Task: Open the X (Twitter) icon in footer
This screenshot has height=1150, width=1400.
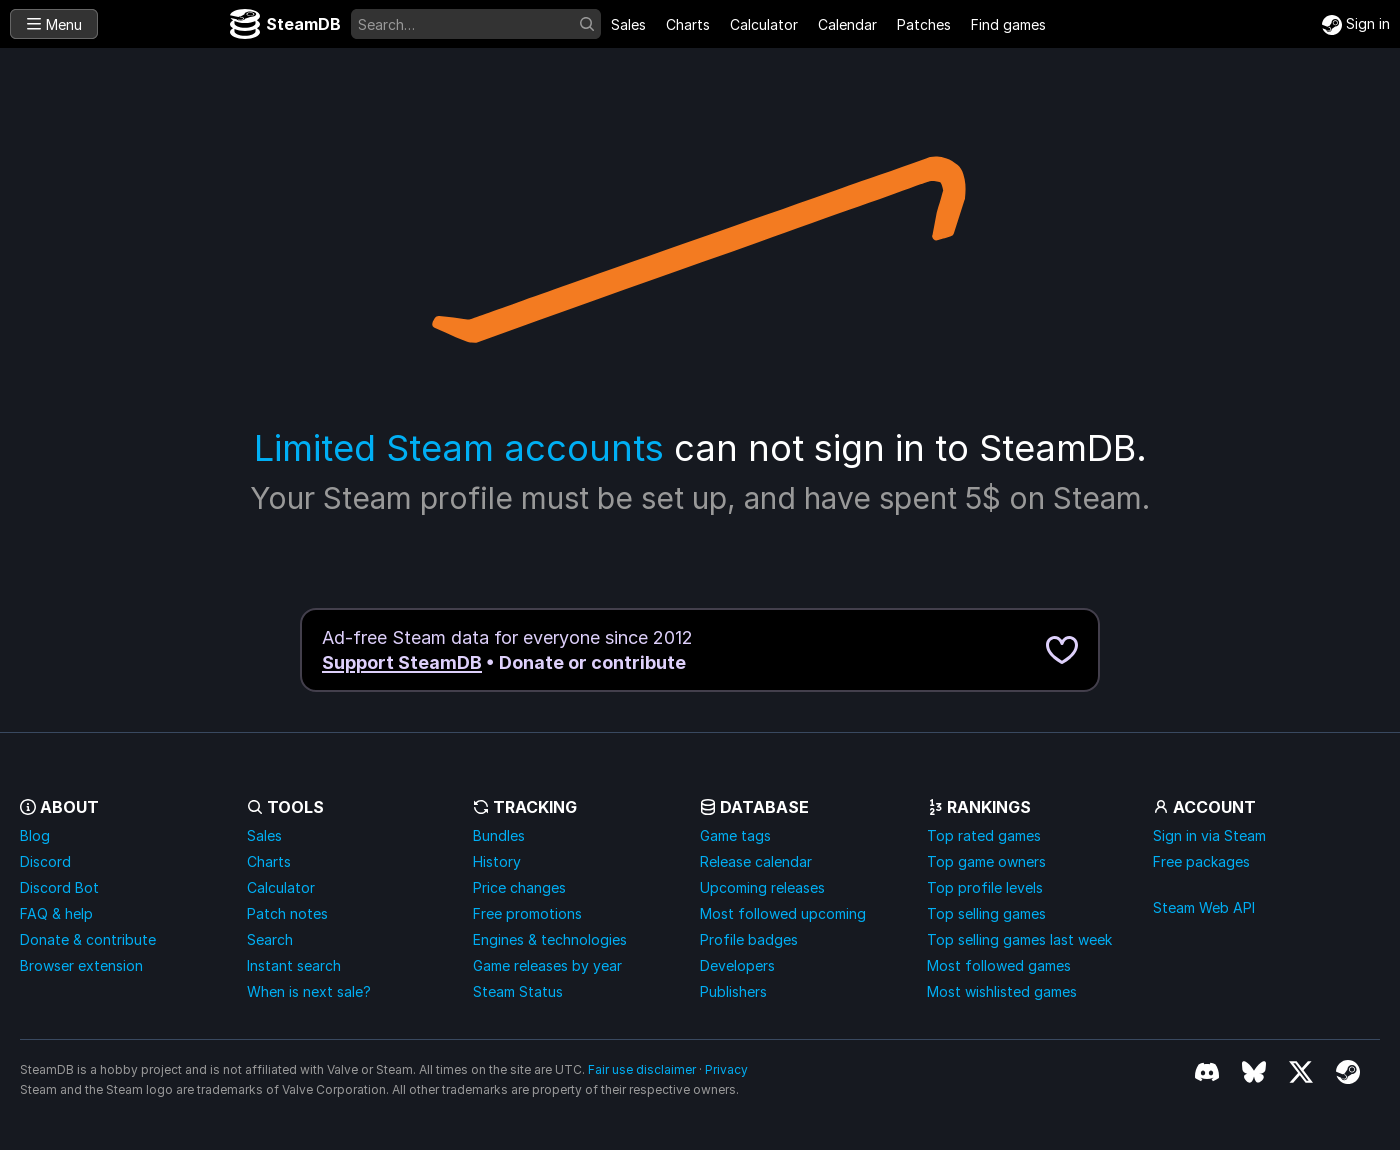Action: coord(1301,1072)
